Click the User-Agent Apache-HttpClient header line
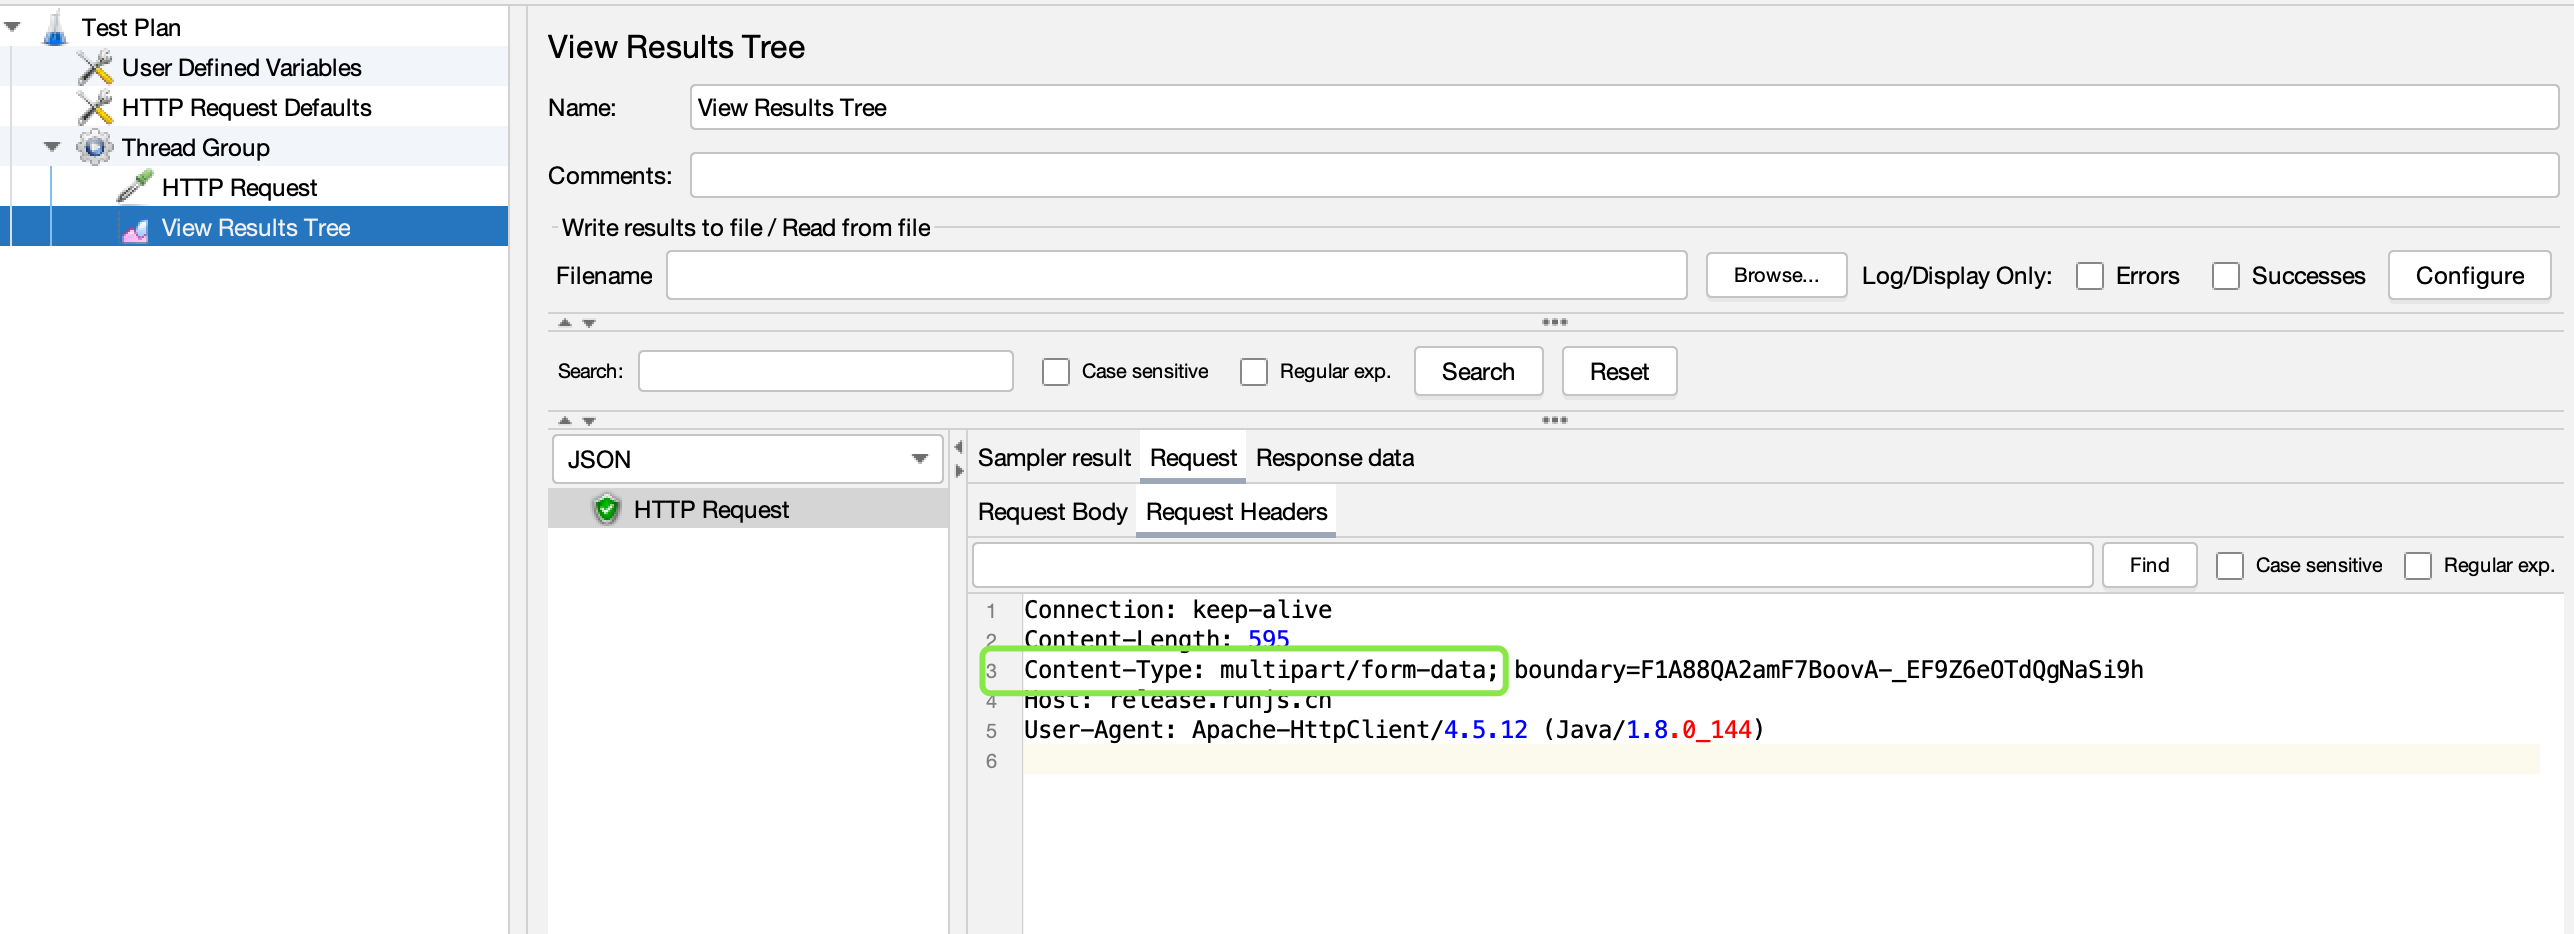 click(x=1393, y=730)
